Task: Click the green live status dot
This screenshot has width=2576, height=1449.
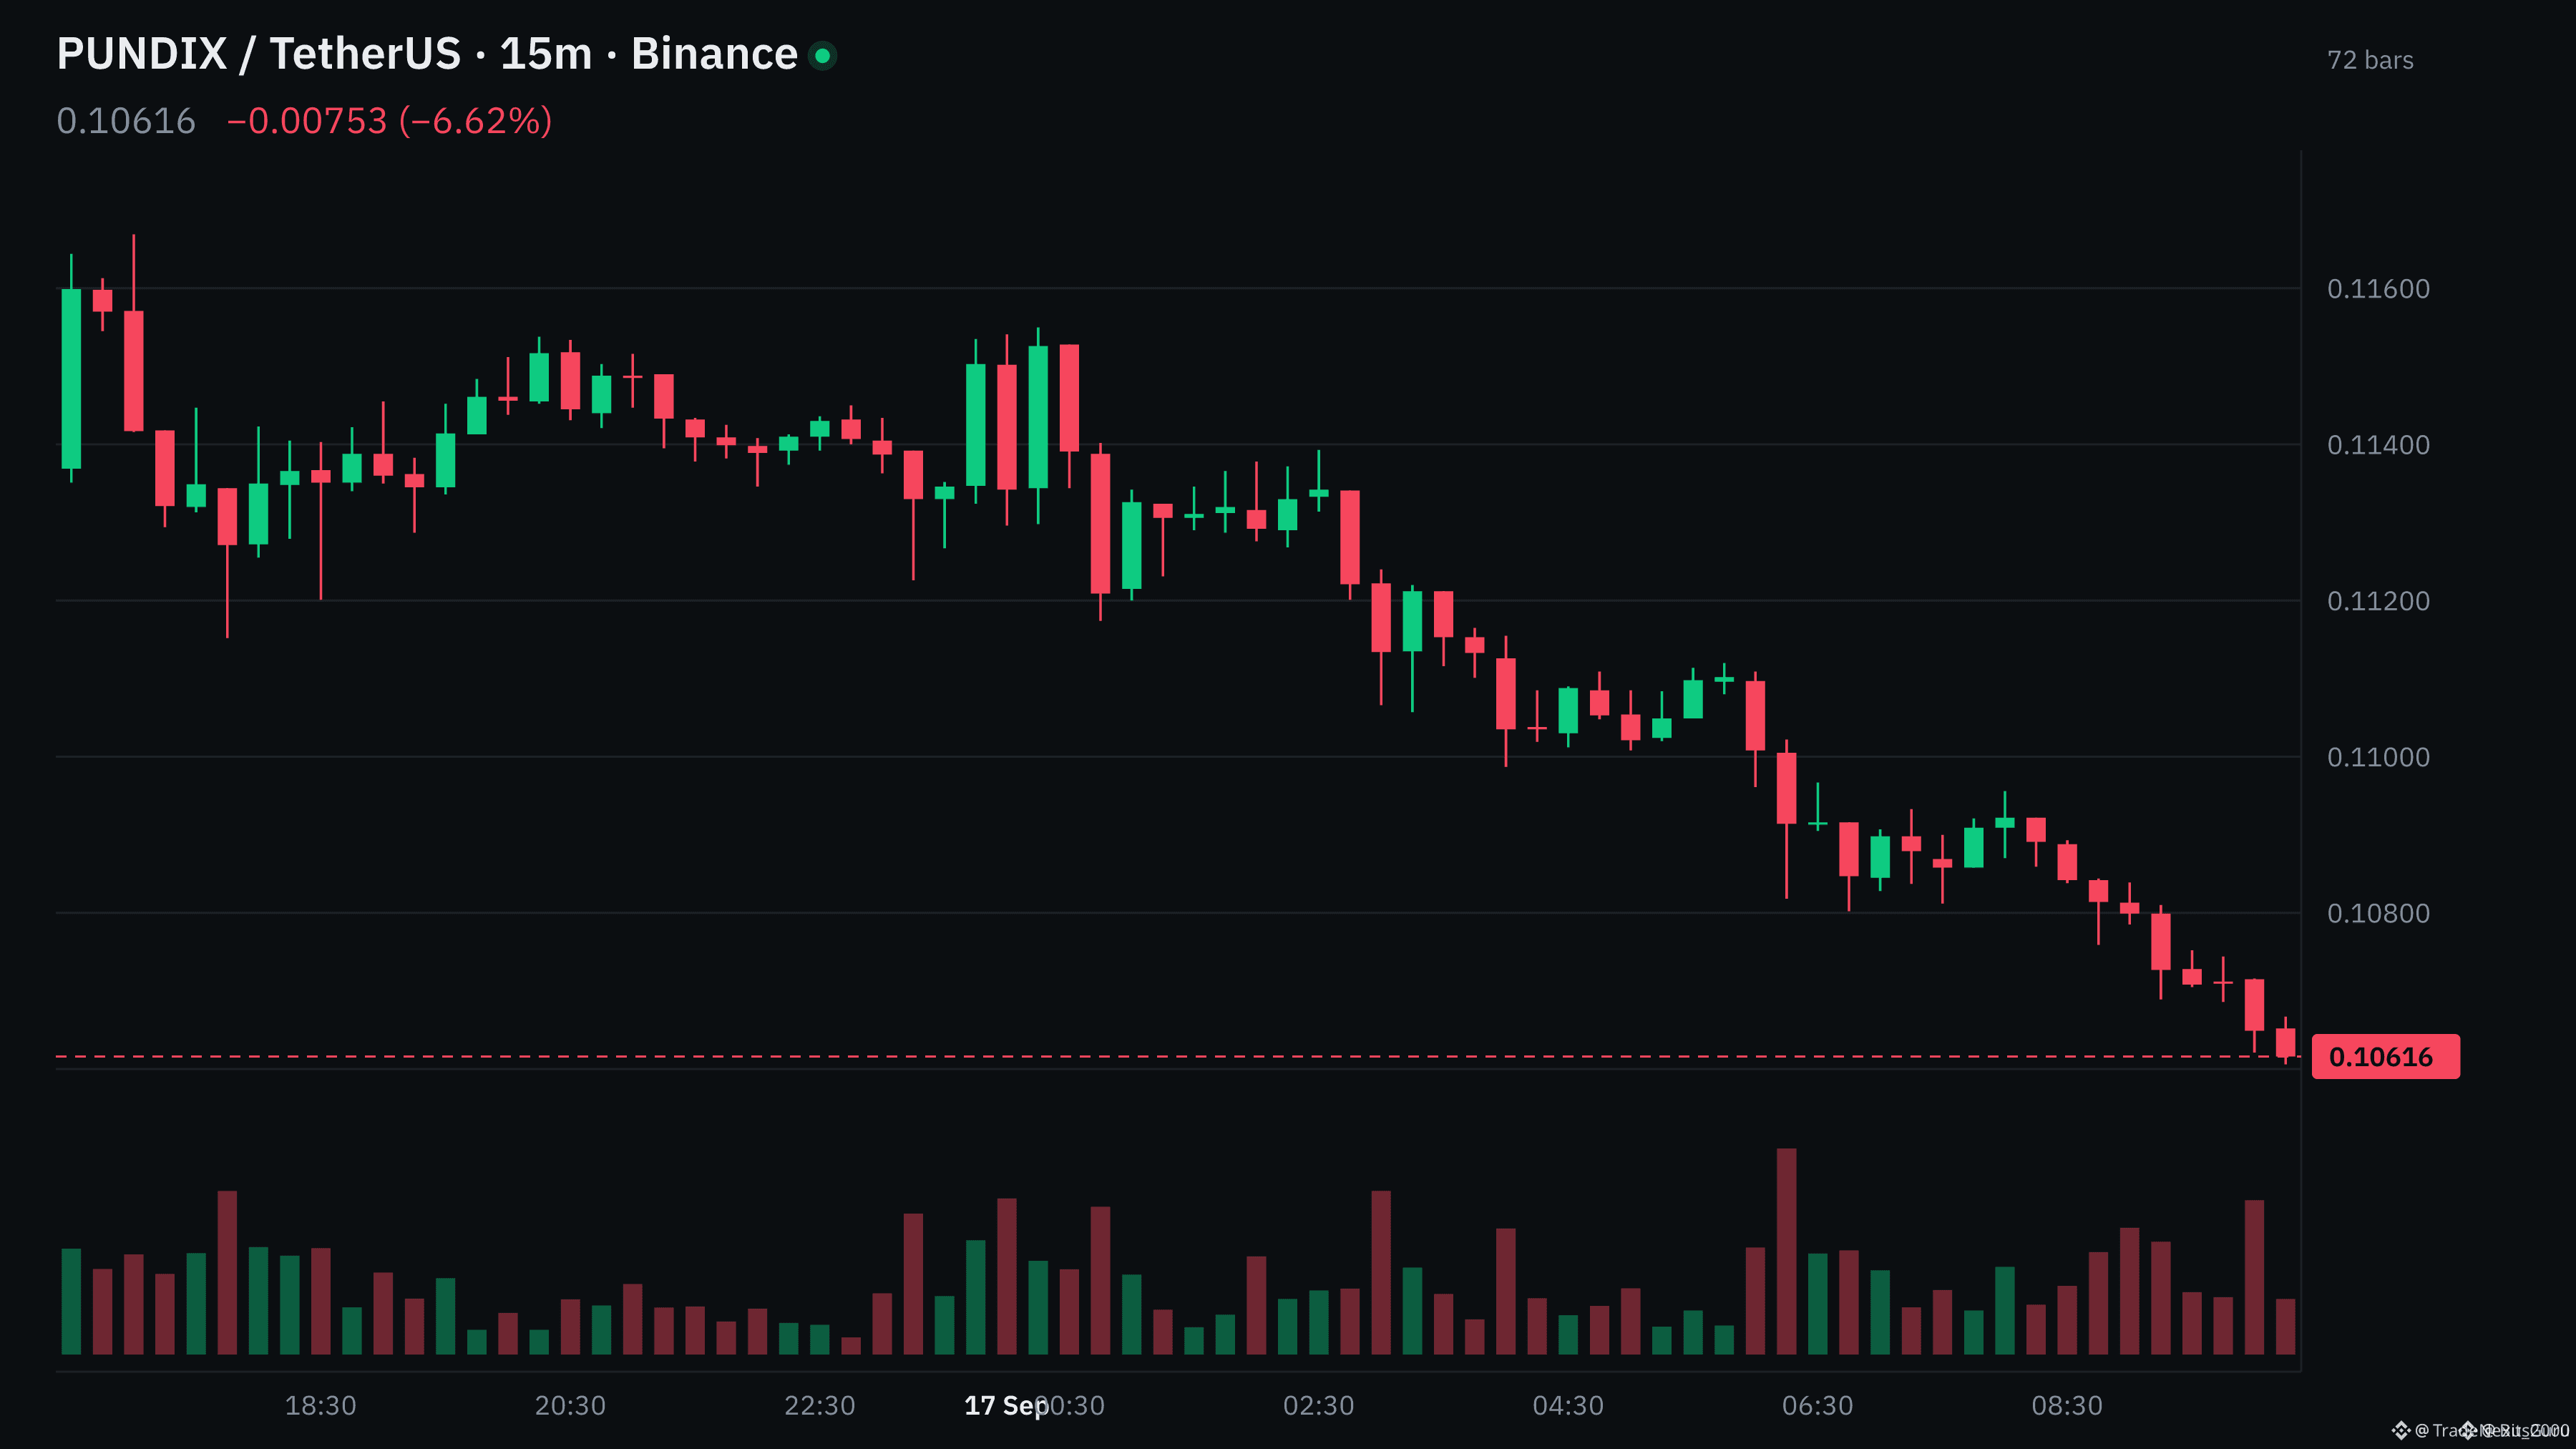Action: [822, 56]
